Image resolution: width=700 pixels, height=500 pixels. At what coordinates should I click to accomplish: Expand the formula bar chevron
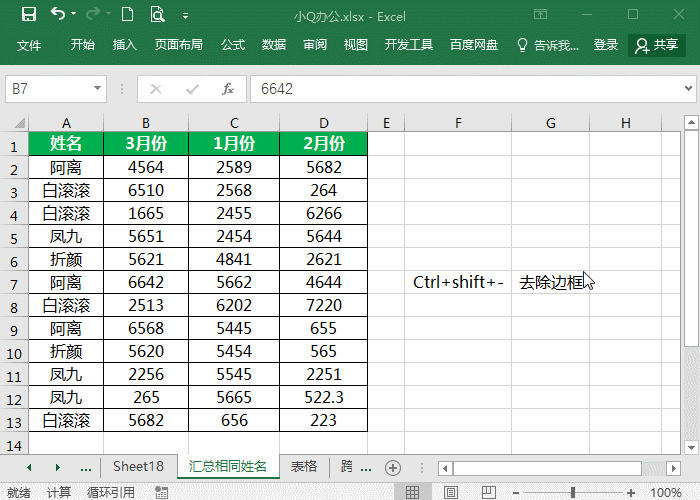(688, 88)
